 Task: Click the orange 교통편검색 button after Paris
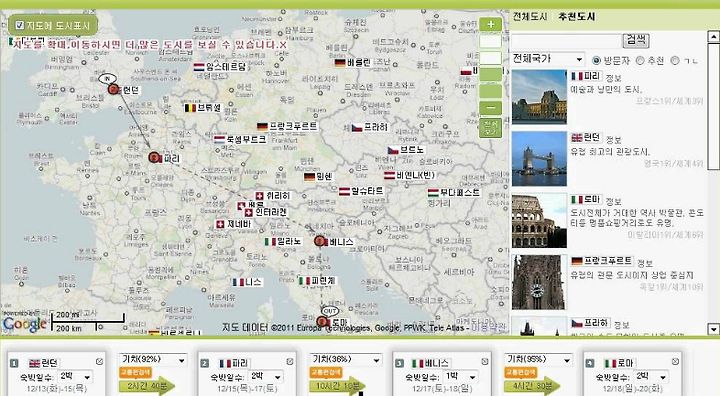pyautogui.click(x=326, y=372)
